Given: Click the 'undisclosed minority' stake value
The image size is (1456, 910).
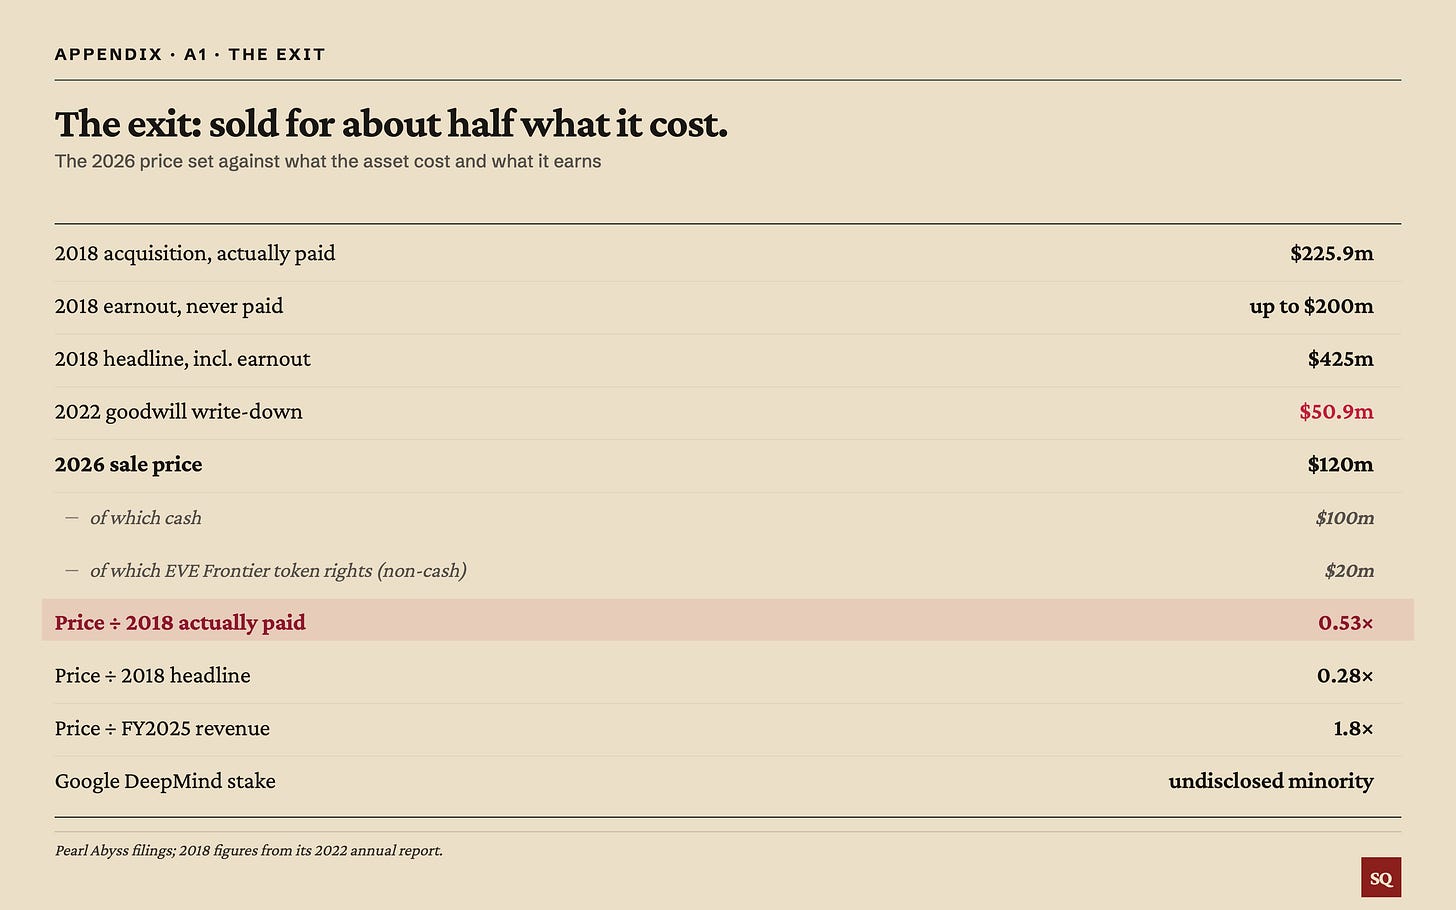Looking at the screenshot, I should click(x=1271, y=782).
